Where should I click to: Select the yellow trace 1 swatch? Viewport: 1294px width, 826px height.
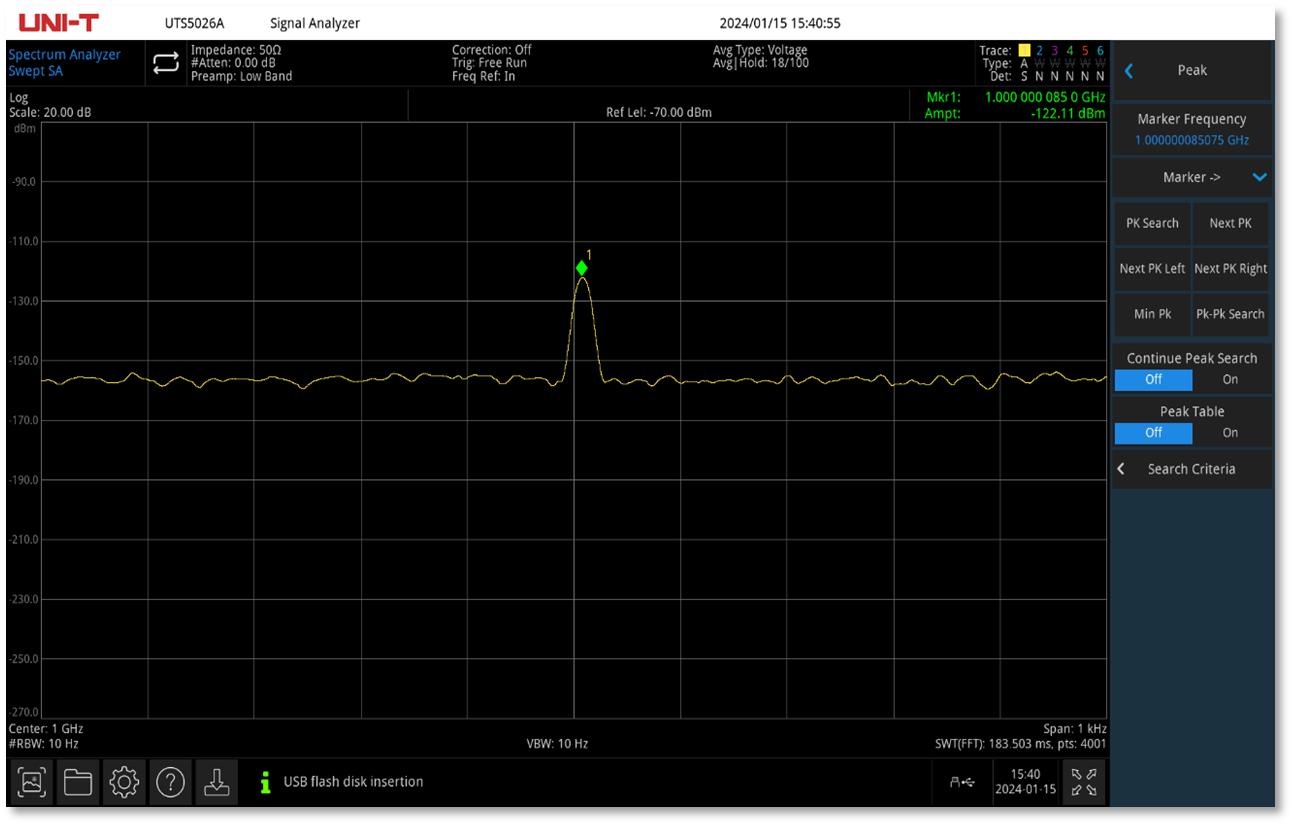pyautogui.click(x=1024, y=51)
